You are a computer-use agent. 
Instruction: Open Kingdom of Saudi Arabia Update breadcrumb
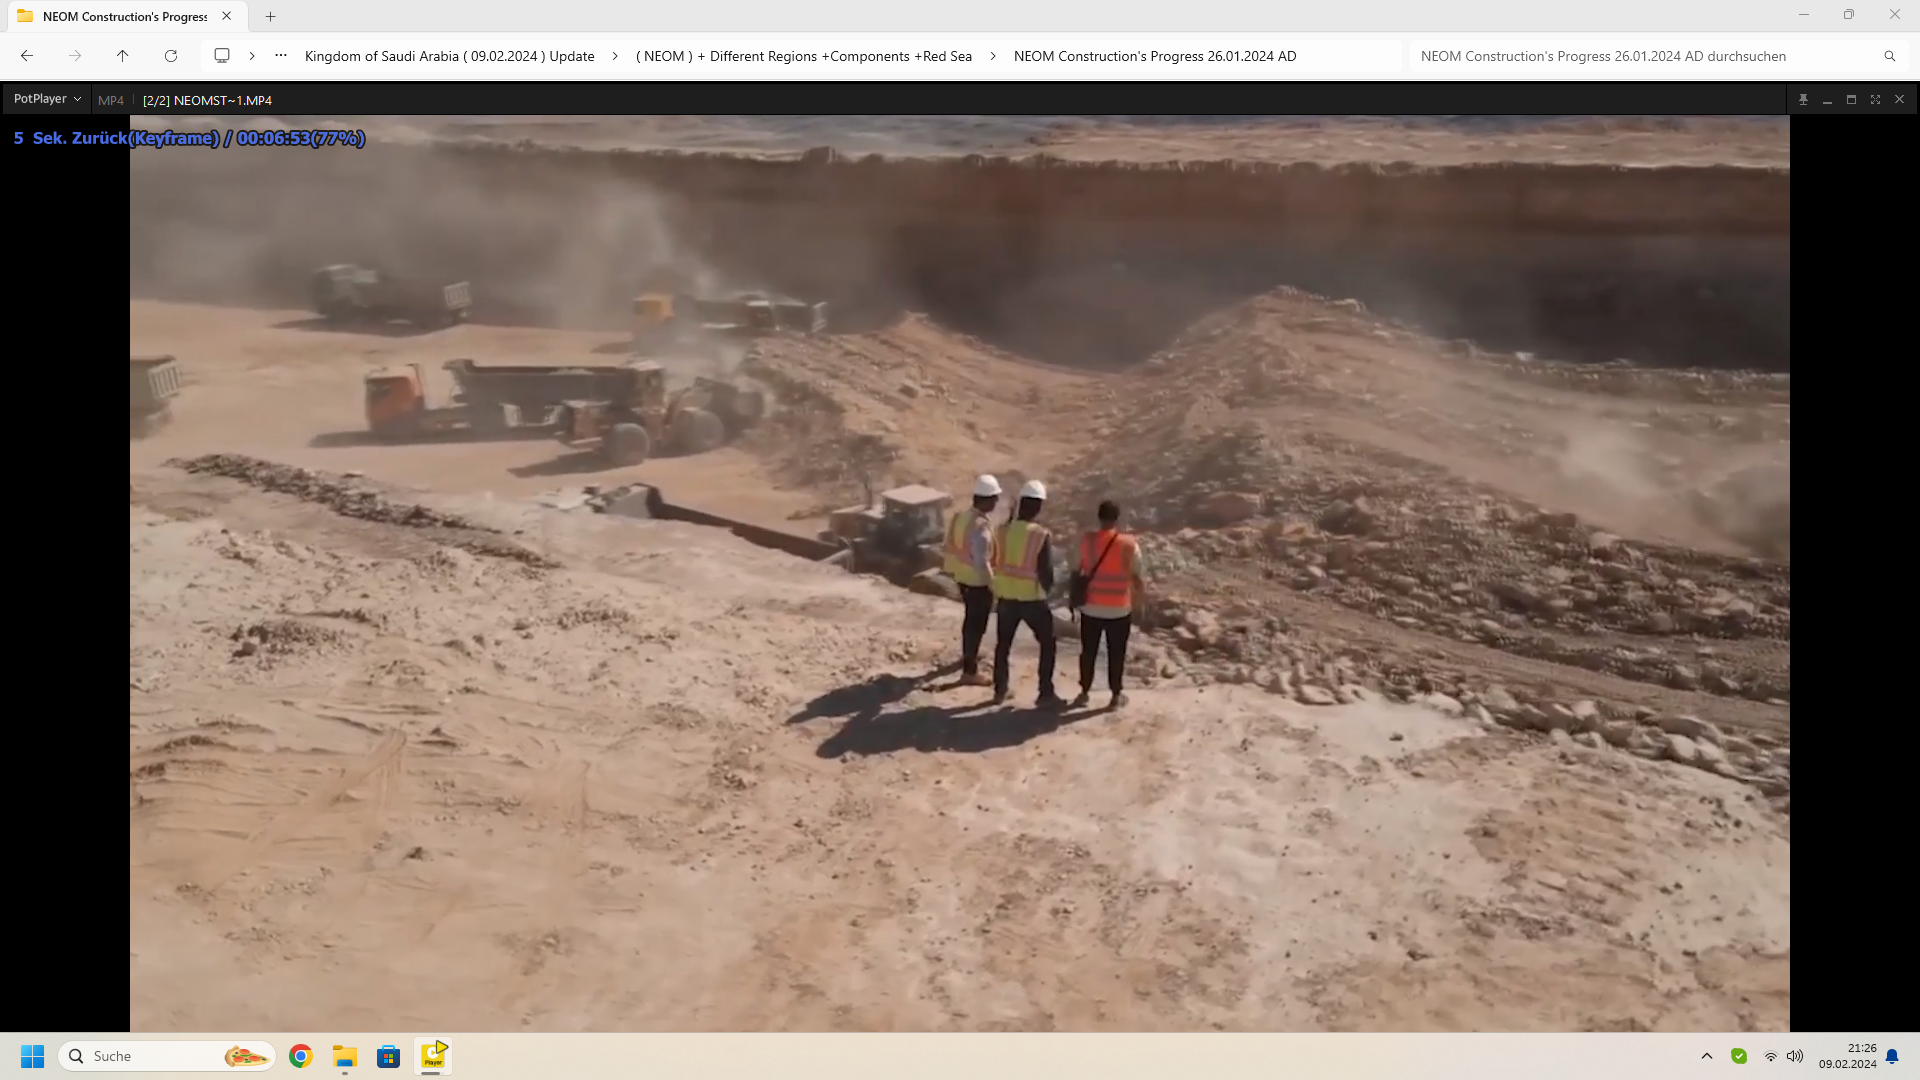click(450, 56)
